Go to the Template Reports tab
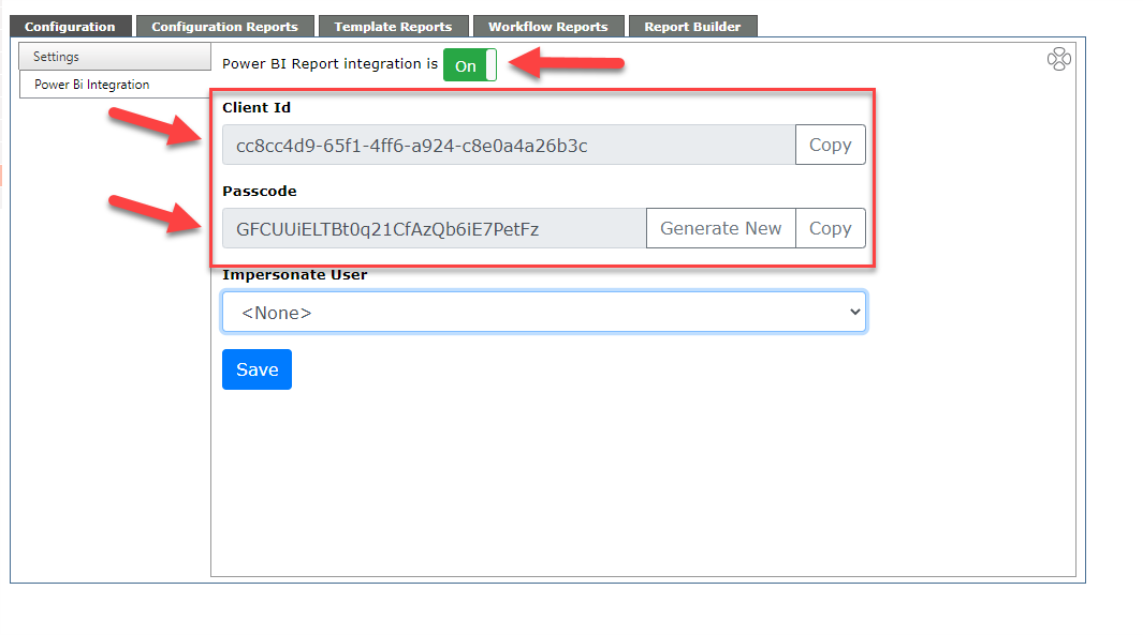The image size is (1143, 635). (x=393, y=26)
